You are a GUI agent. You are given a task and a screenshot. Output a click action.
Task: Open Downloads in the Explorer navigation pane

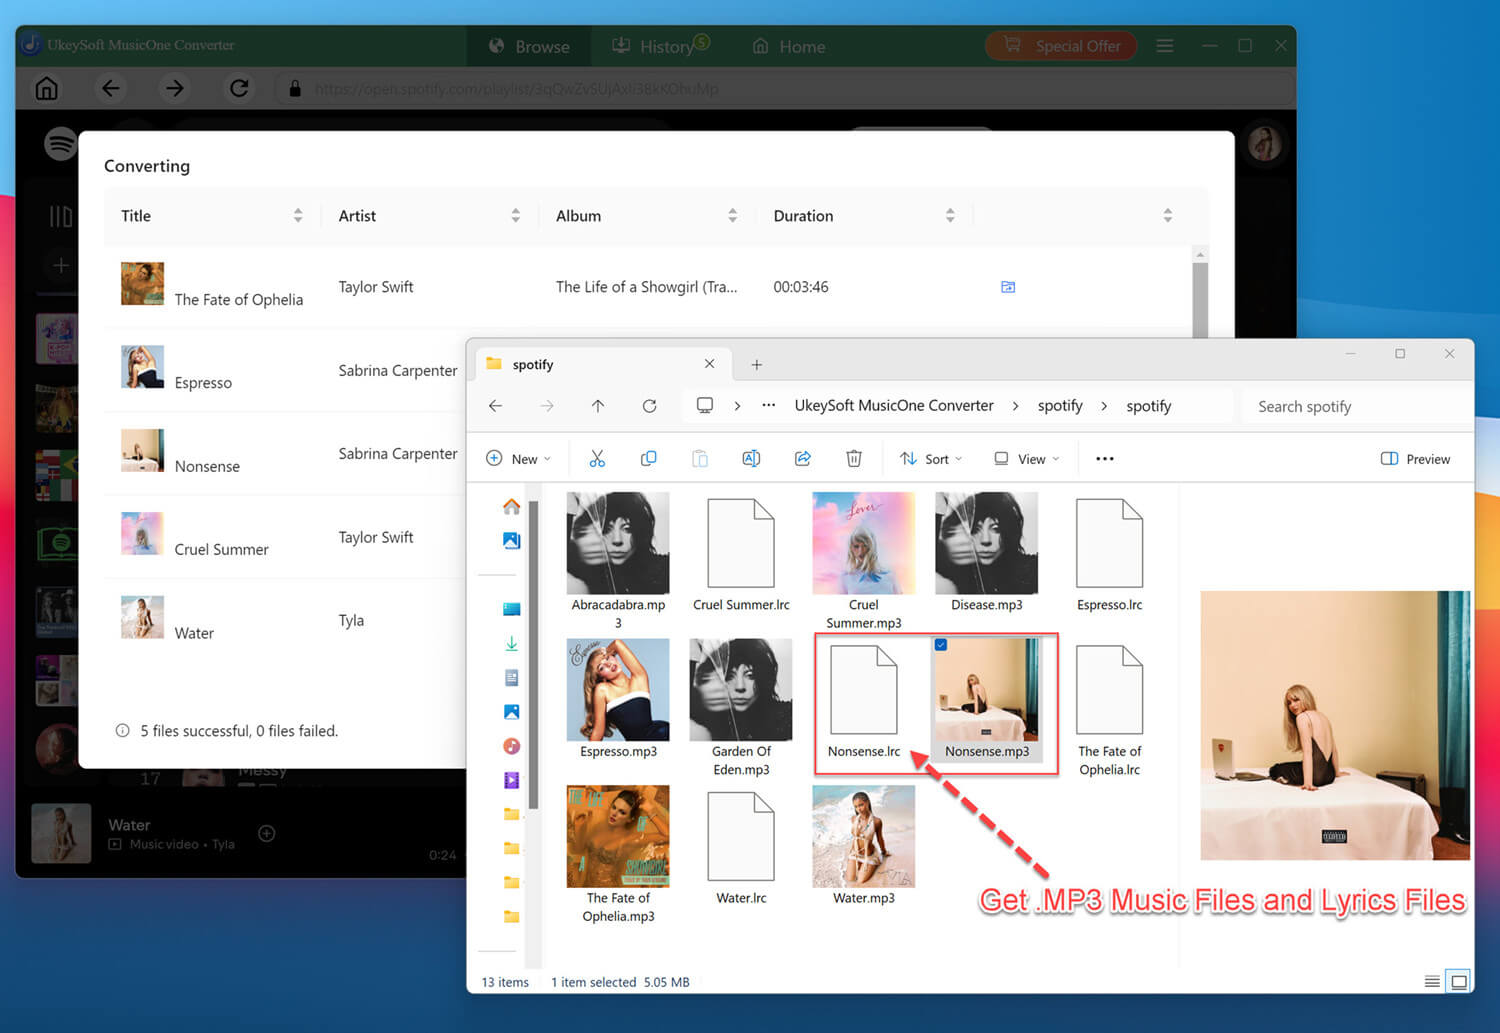click(x=511, y=644)
